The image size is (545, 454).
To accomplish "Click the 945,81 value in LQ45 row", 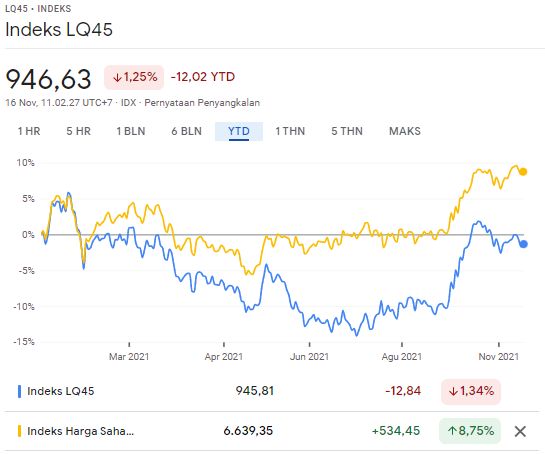I will pyautogui.click(x=255, y=391).
